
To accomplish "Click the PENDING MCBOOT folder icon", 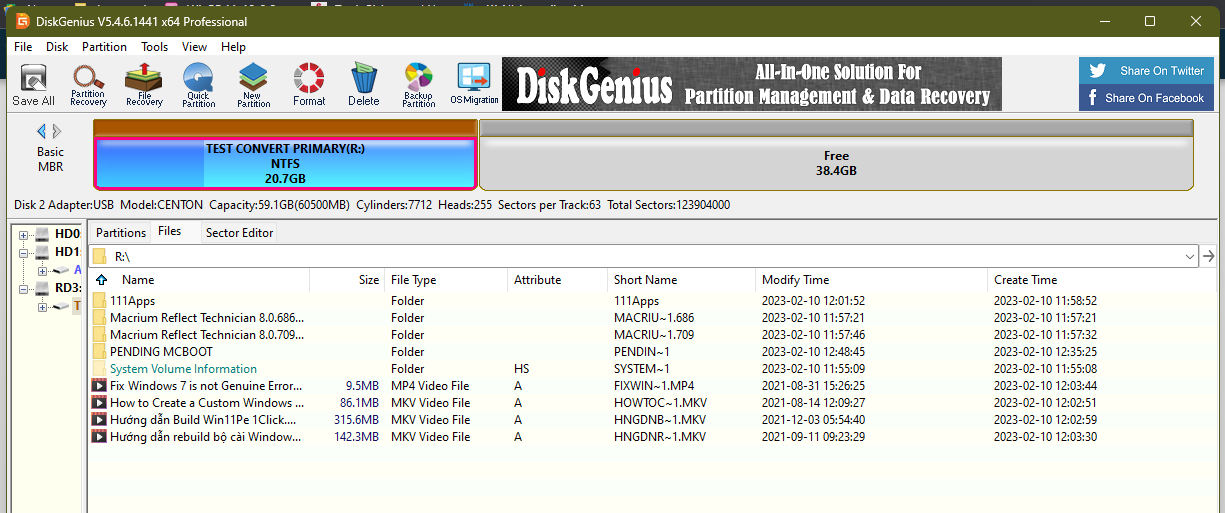I will tap(99, 352).
